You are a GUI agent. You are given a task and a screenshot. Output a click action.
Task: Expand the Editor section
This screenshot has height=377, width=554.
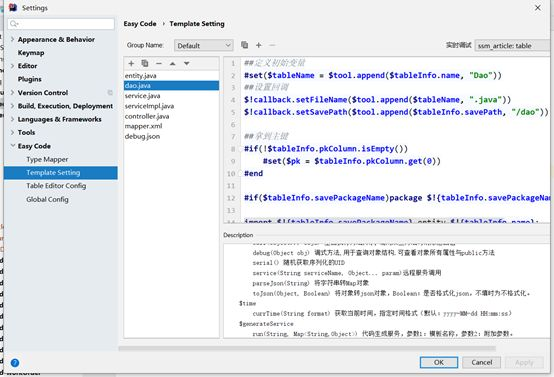click(12, 66)
